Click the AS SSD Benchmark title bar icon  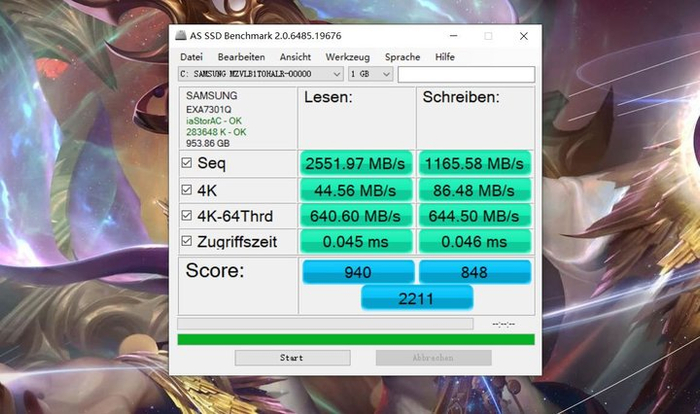pos(181,36)
